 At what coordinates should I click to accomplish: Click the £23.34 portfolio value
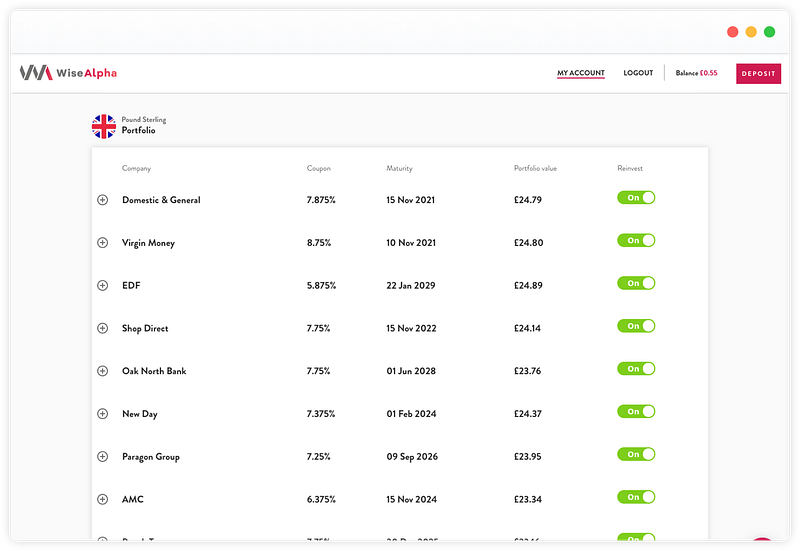[528, 499]
